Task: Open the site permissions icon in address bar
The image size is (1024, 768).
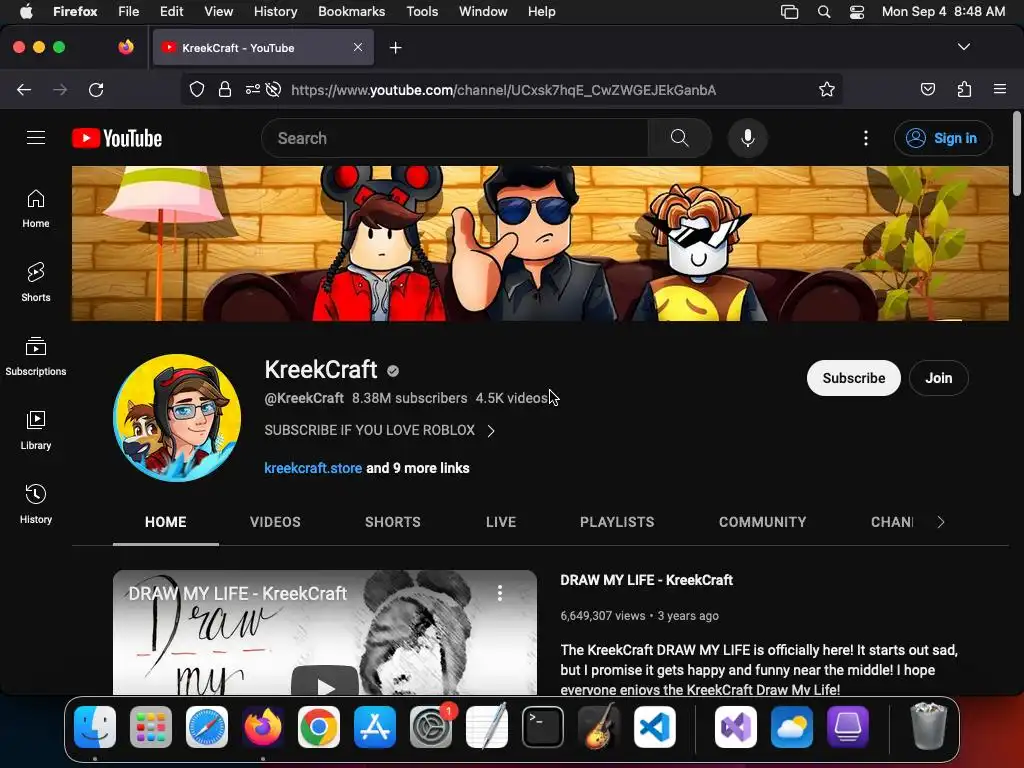Action: tap(253, 89)
